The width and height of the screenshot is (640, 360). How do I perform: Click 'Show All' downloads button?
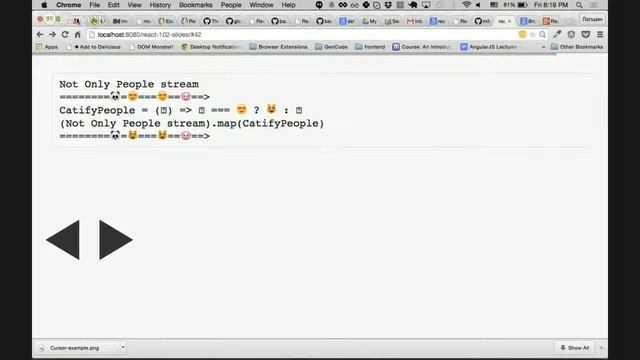(x=574, y=348)
